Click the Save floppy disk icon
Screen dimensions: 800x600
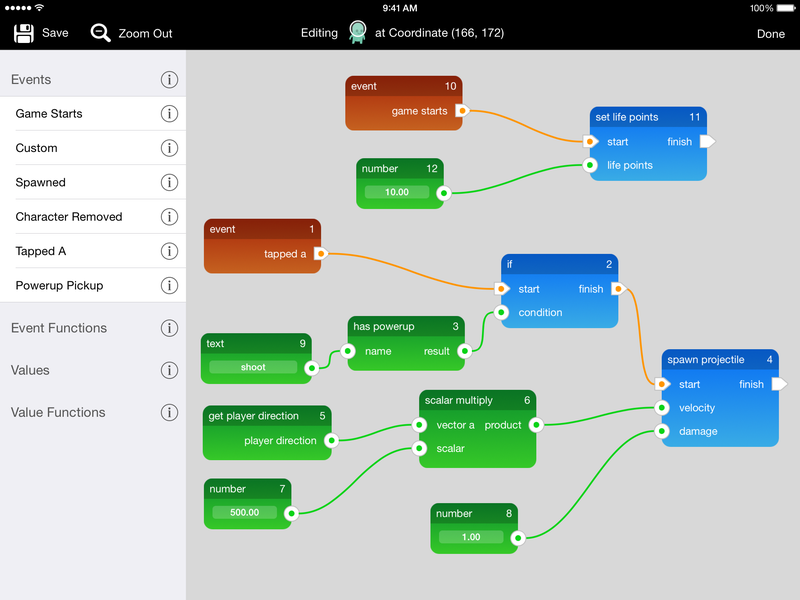(23, 33)
